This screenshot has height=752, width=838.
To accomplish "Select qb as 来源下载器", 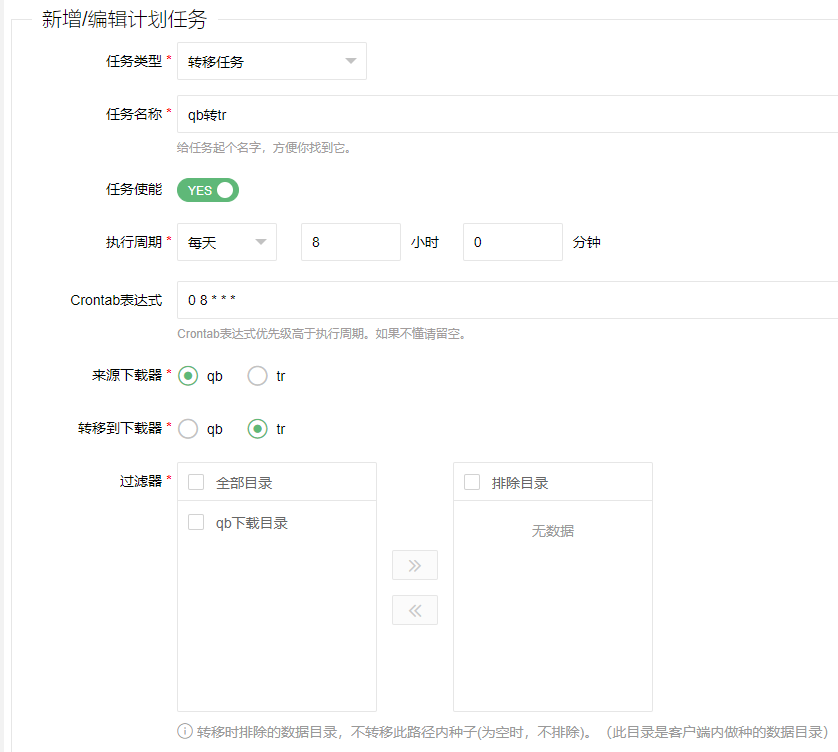I will pyautogui.click(x=188, y=376).
